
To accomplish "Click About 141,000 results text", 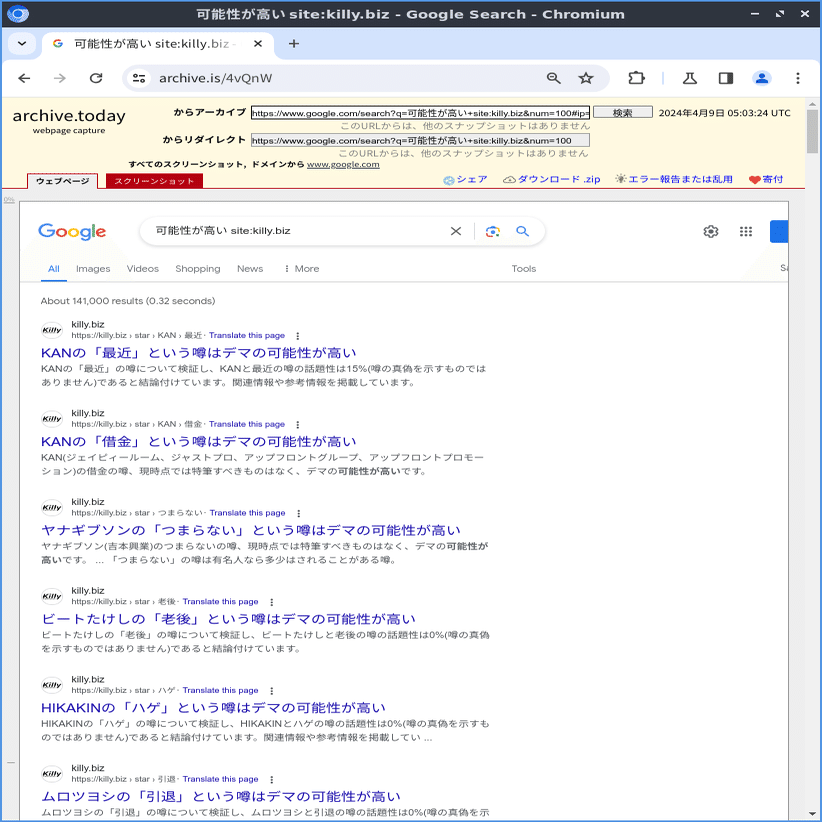I will [128, 301].
